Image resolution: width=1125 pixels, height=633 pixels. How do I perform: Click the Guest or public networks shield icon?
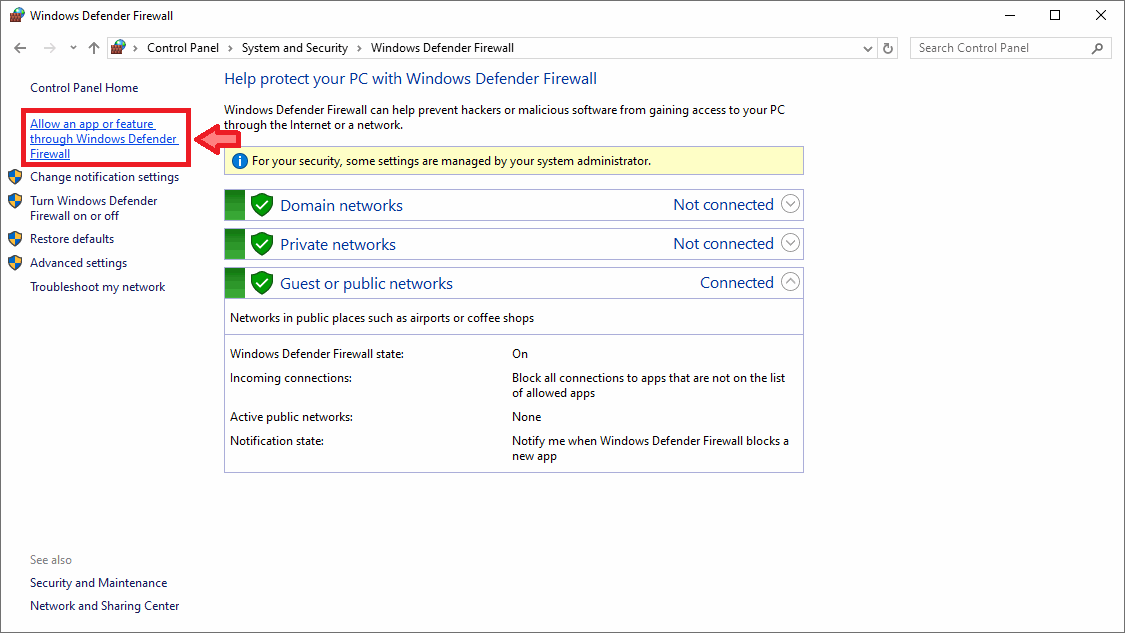pyautogui.click(x=262, y=283)
